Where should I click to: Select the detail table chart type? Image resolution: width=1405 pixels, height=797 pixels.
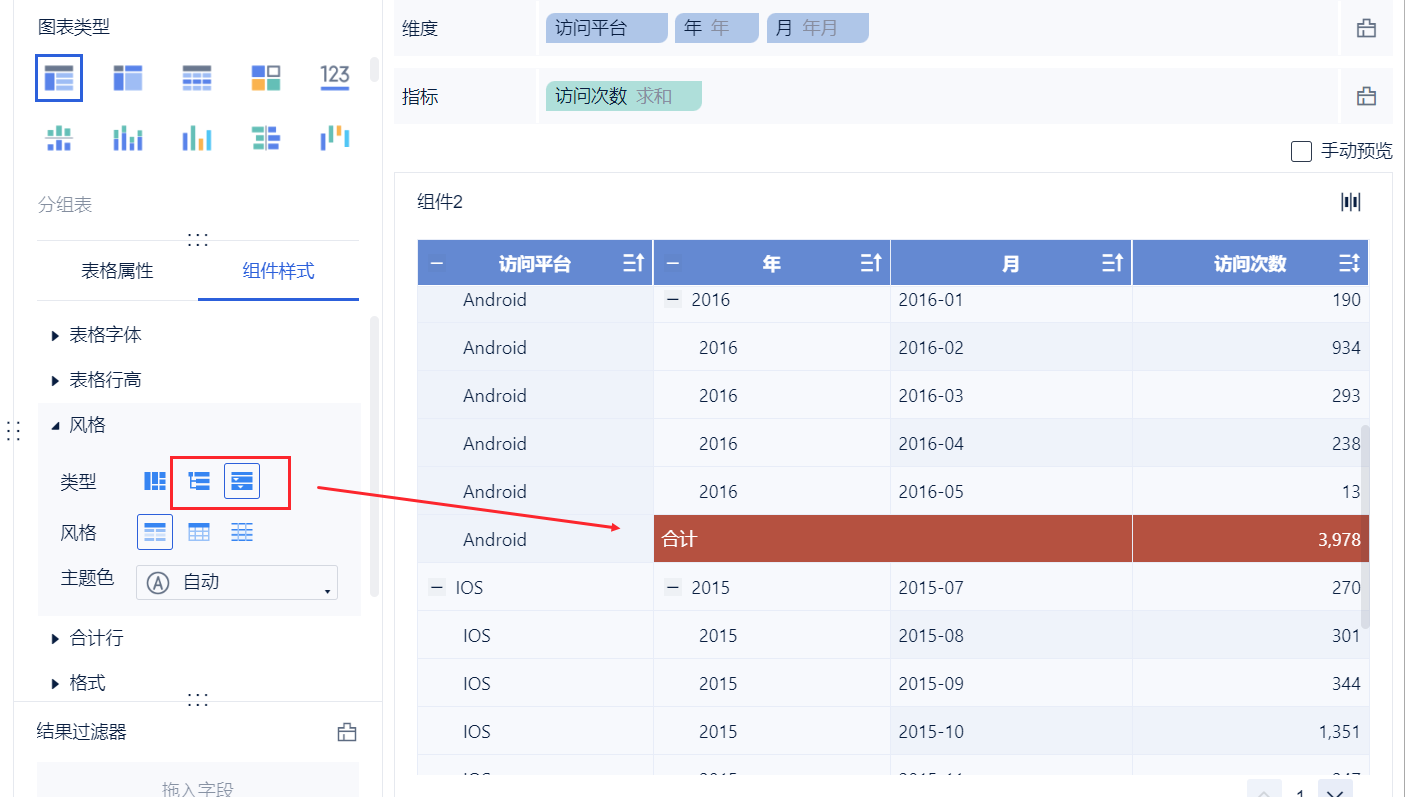197,78
